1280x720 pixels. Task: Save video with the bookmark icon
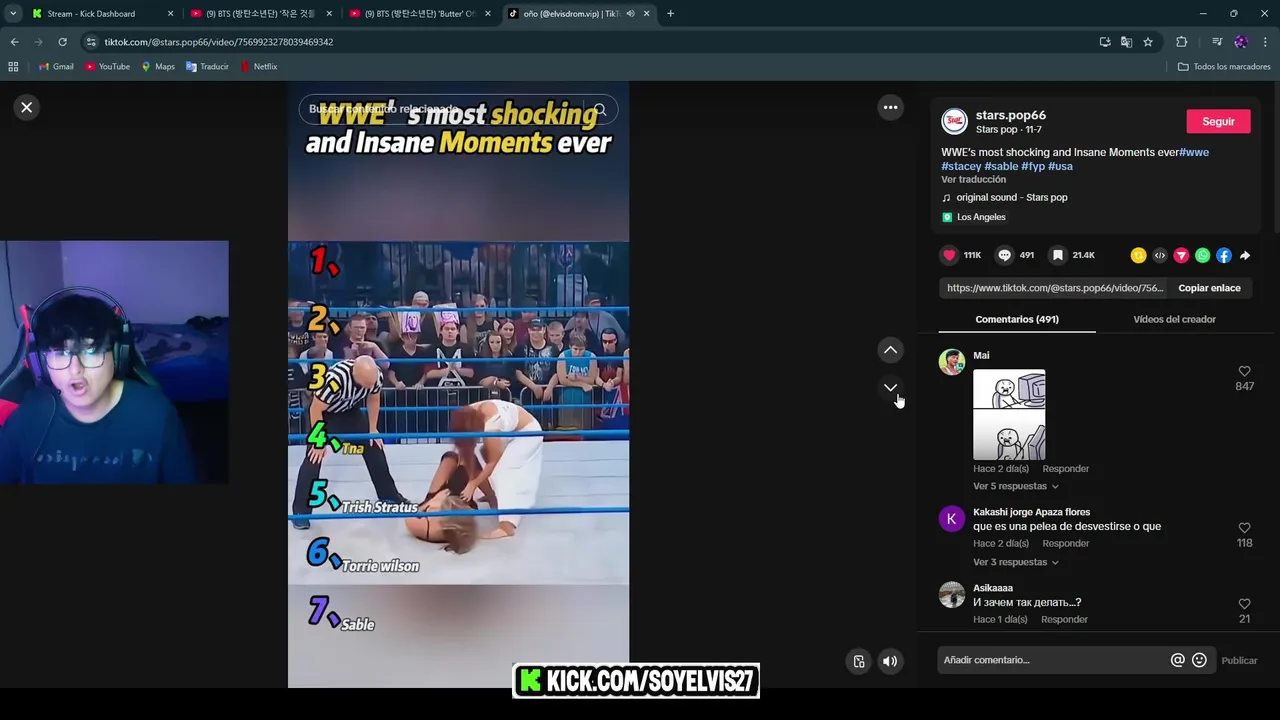coord(1057,255)
